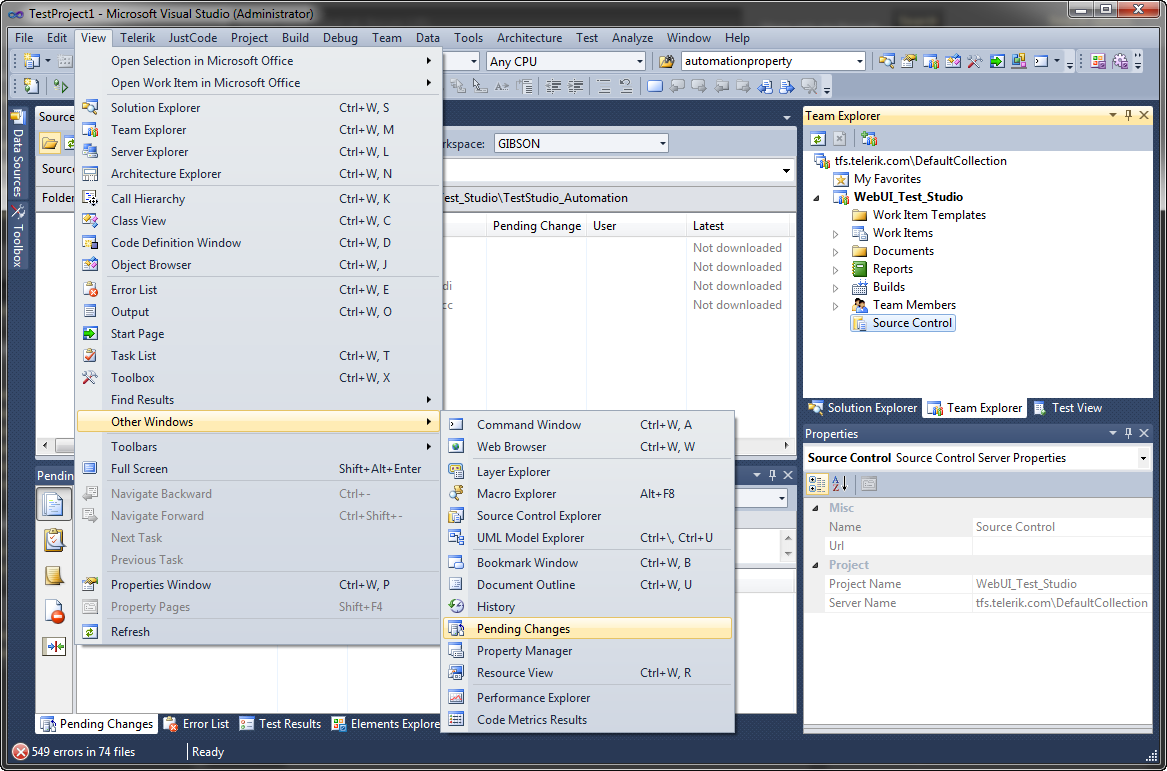Open Source Control properties object dropdown
The width and height of the screenshot is (1167, 771).
point(1143,458)
